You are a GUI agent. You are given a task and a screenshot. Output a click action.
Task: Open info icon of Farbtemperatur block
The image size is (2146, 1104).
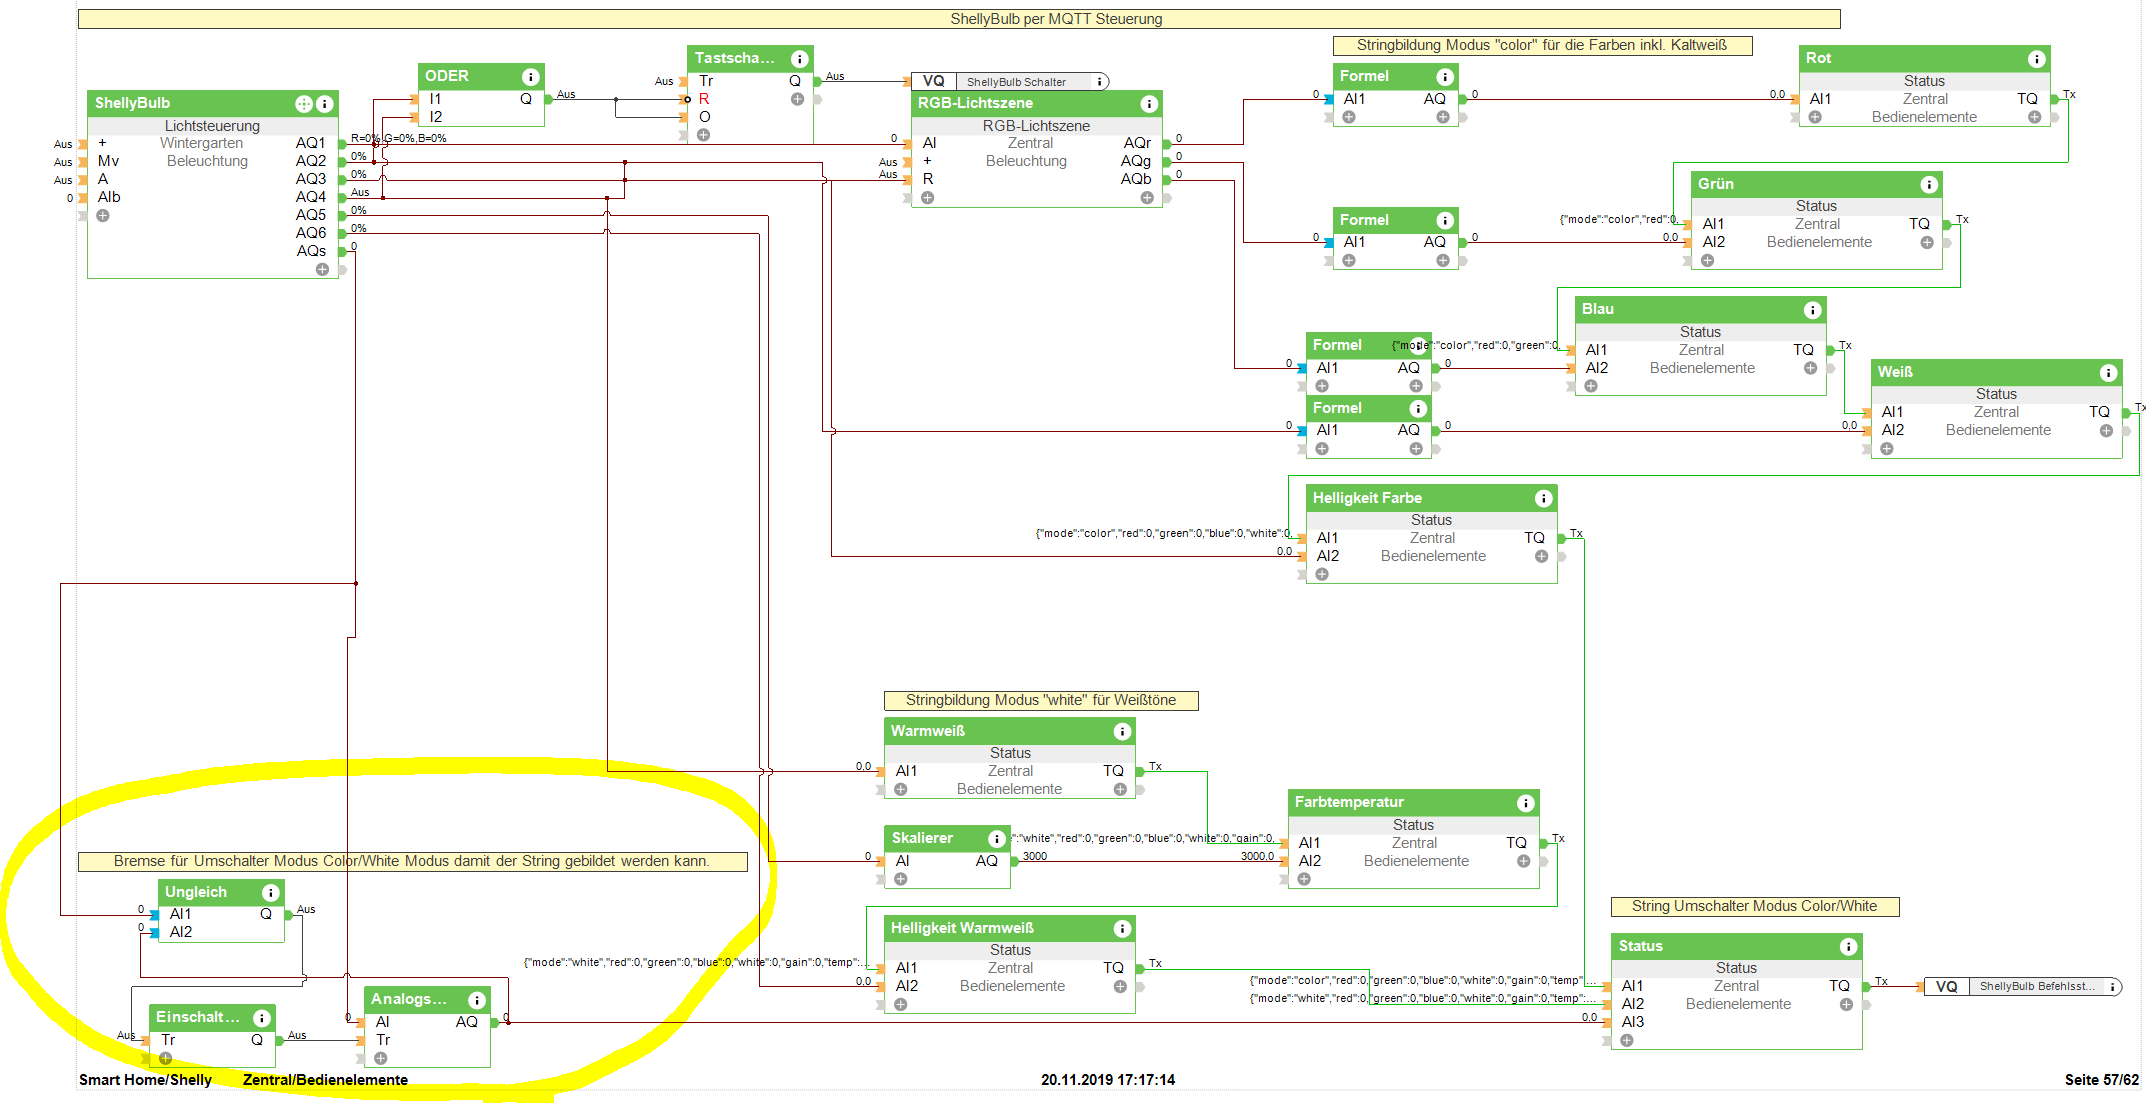[1526, 803]
